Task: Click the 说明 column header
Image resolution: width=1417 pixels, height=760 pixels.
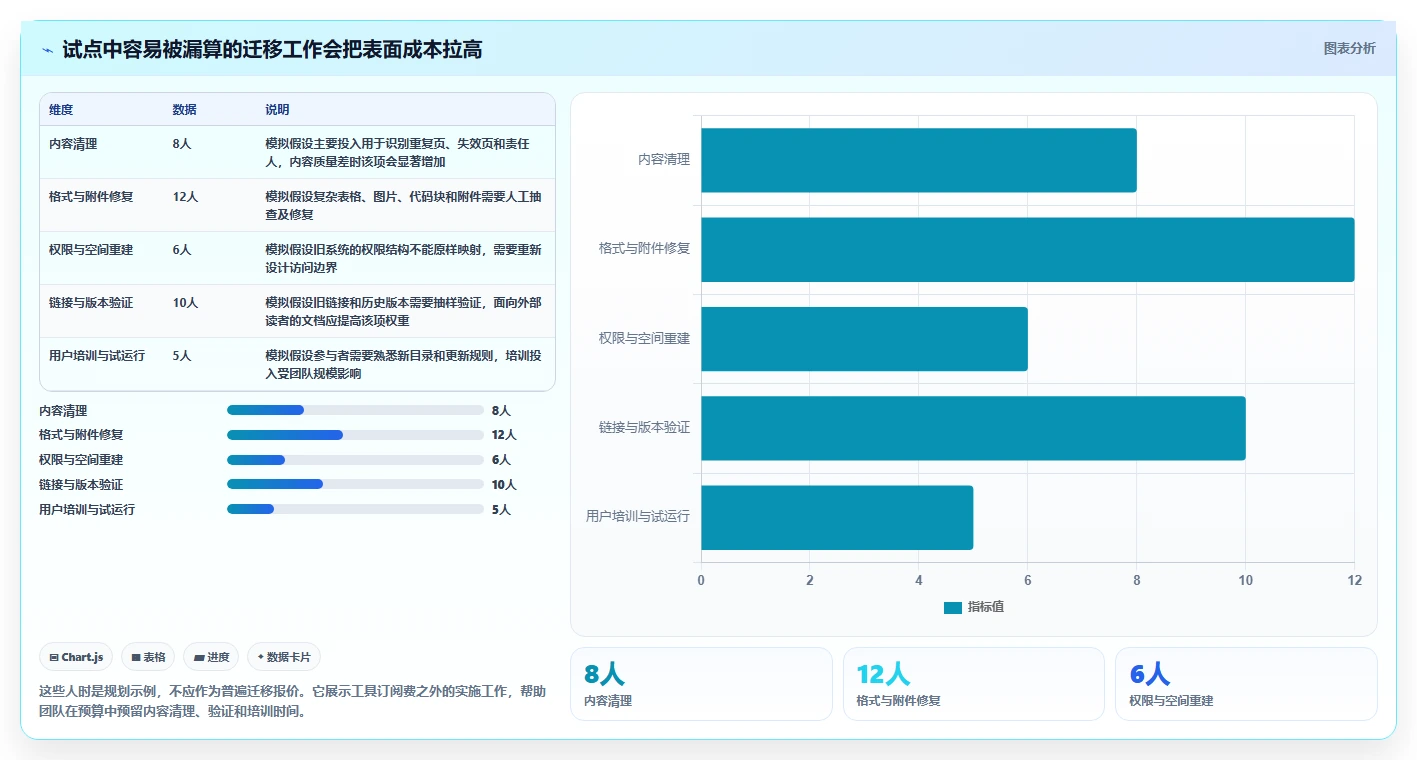Action: [277, 110]
